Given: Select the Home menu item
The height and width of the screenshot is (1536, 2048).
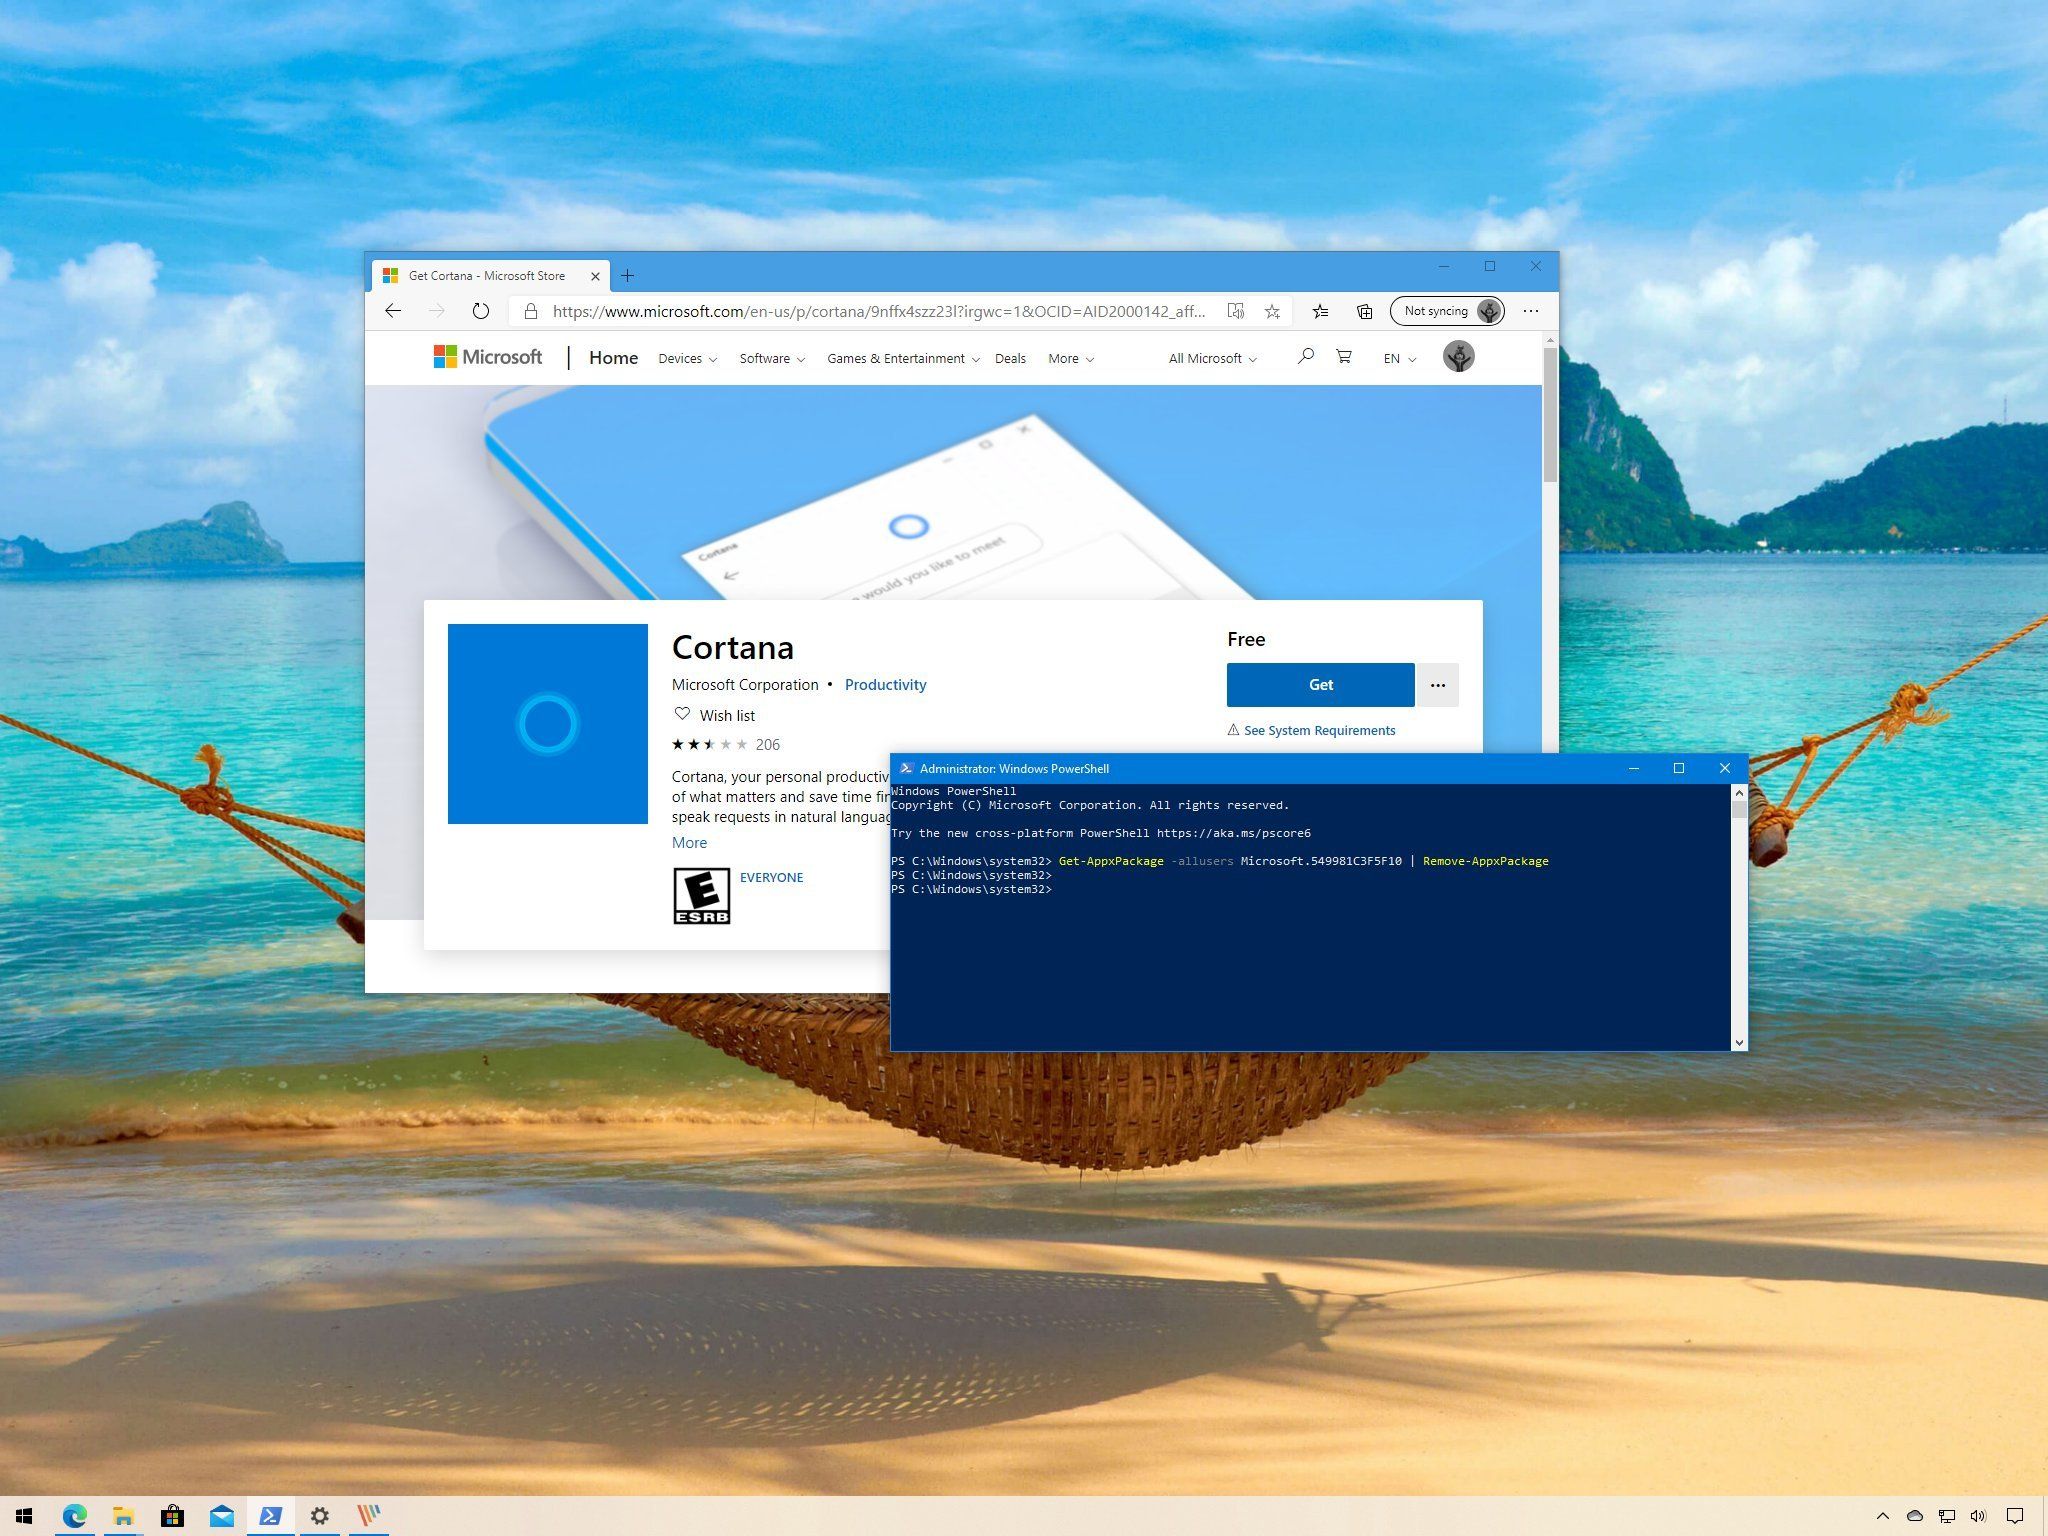Looking at the screenshot, I should [613, 357].
